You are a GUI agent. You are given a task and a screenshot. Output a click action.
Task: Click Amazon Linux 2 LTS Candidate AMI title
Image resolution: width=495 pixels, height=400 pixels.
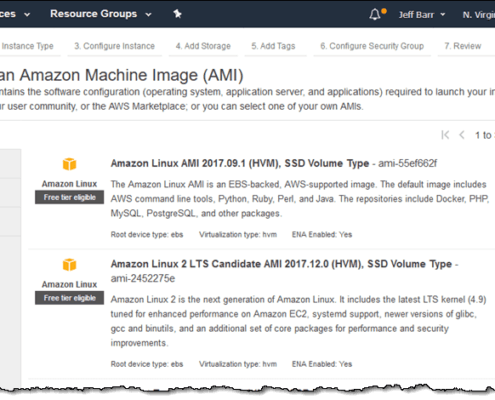point(281,264)
